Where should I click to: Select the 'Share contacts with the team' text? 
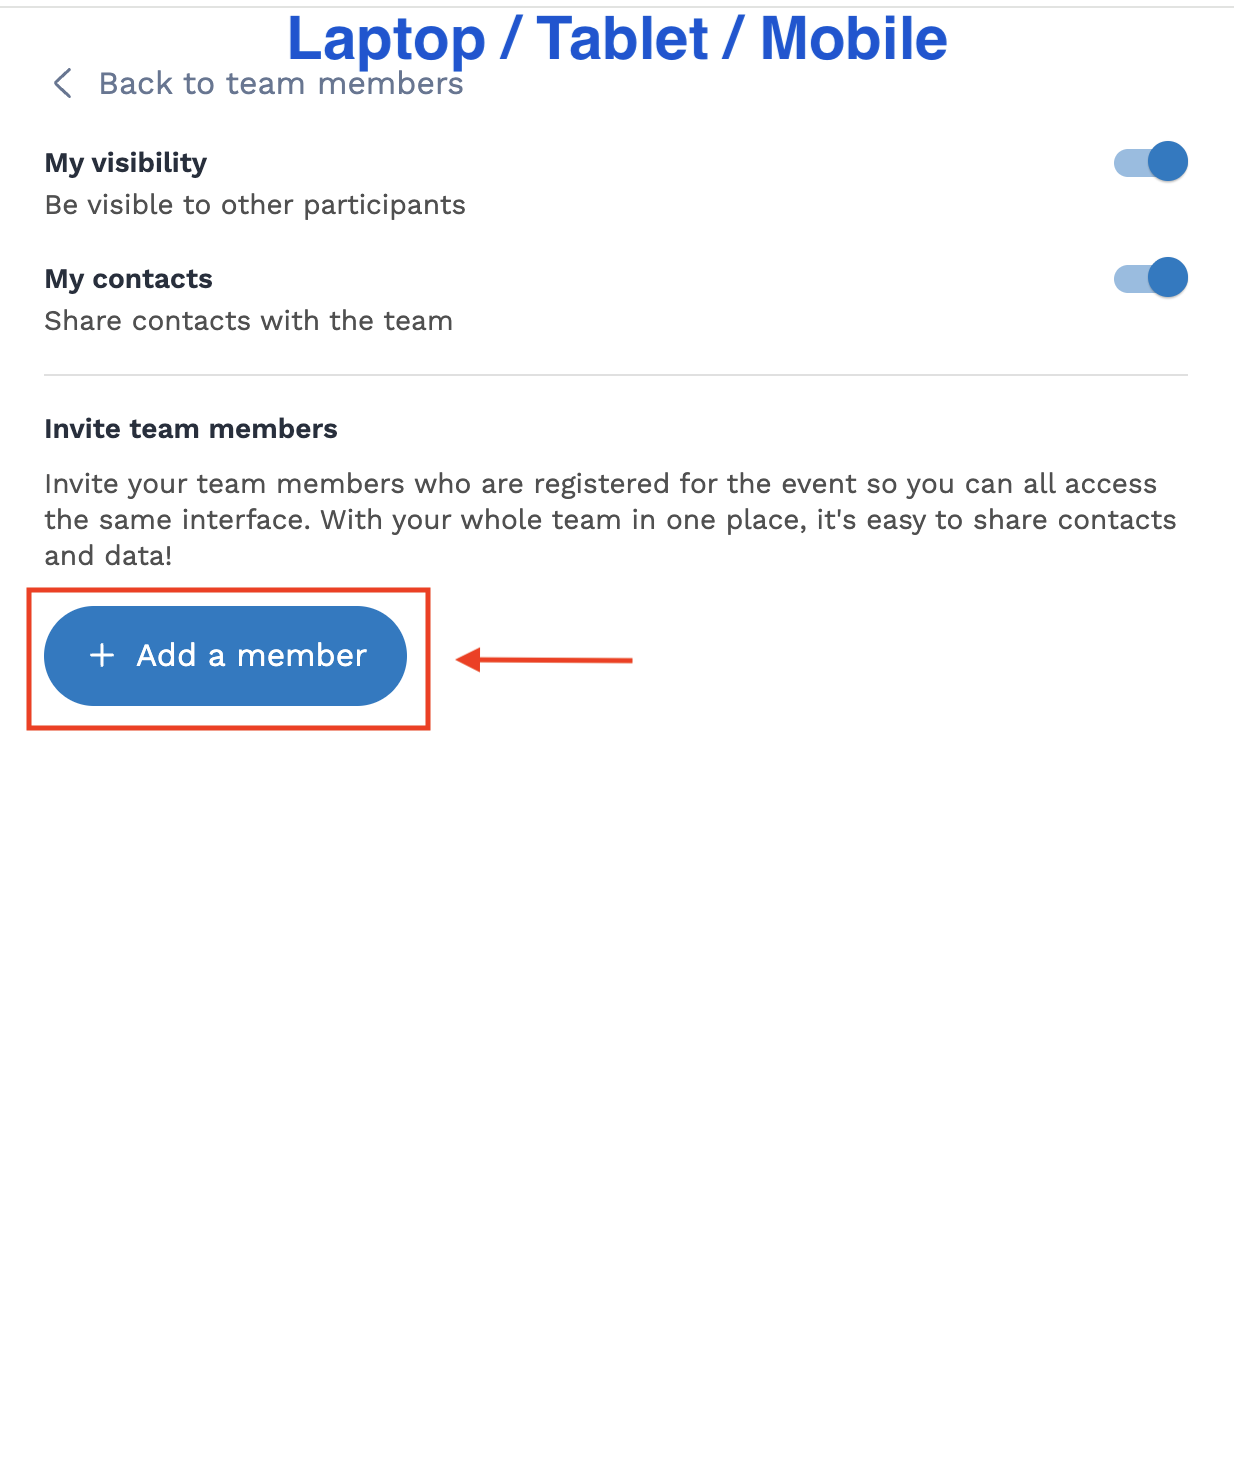(249, 321)
